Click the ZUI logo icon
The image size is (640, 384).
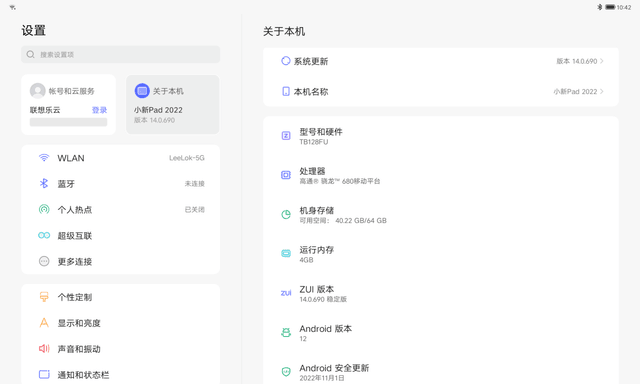point(286,293)
